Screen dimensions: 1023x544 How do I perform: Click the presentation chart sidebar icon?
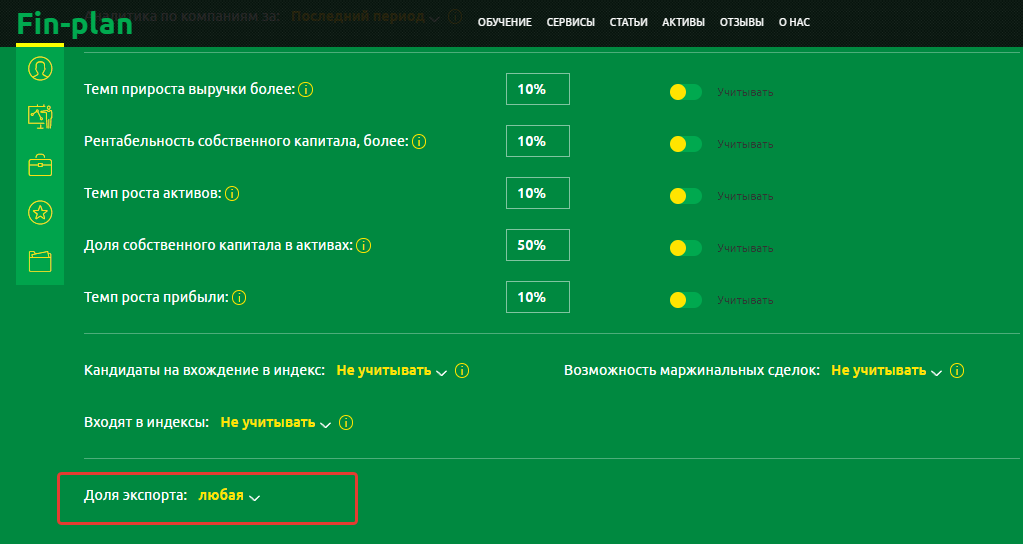pos(40,117)
